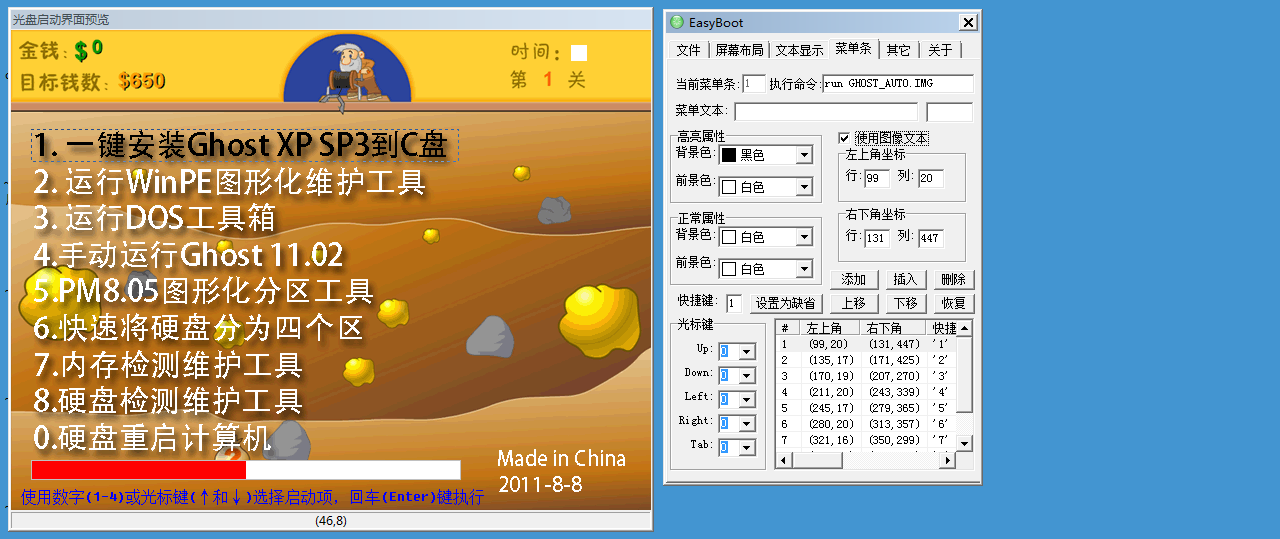Click 设置为缺省 button

(785, 303)
